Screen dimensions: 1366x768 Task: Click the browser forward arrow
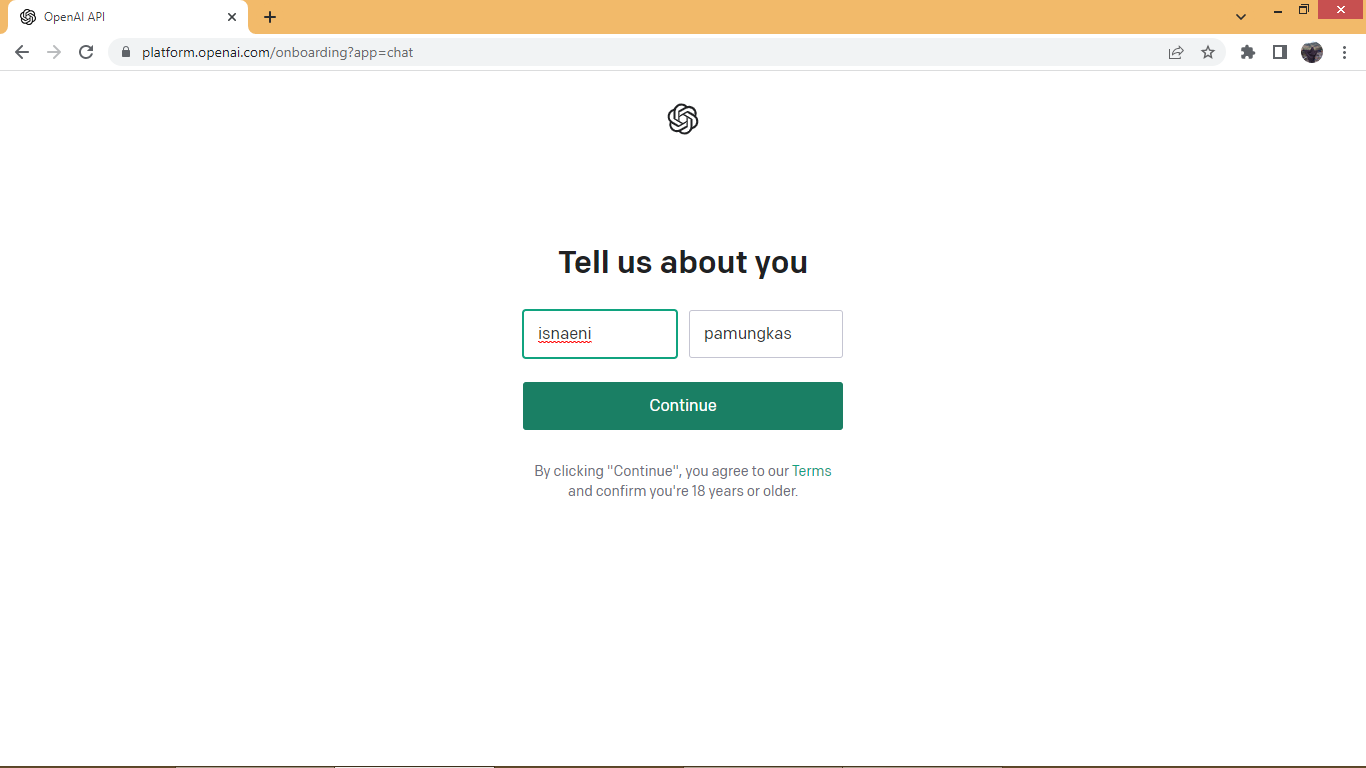point(54,52)
